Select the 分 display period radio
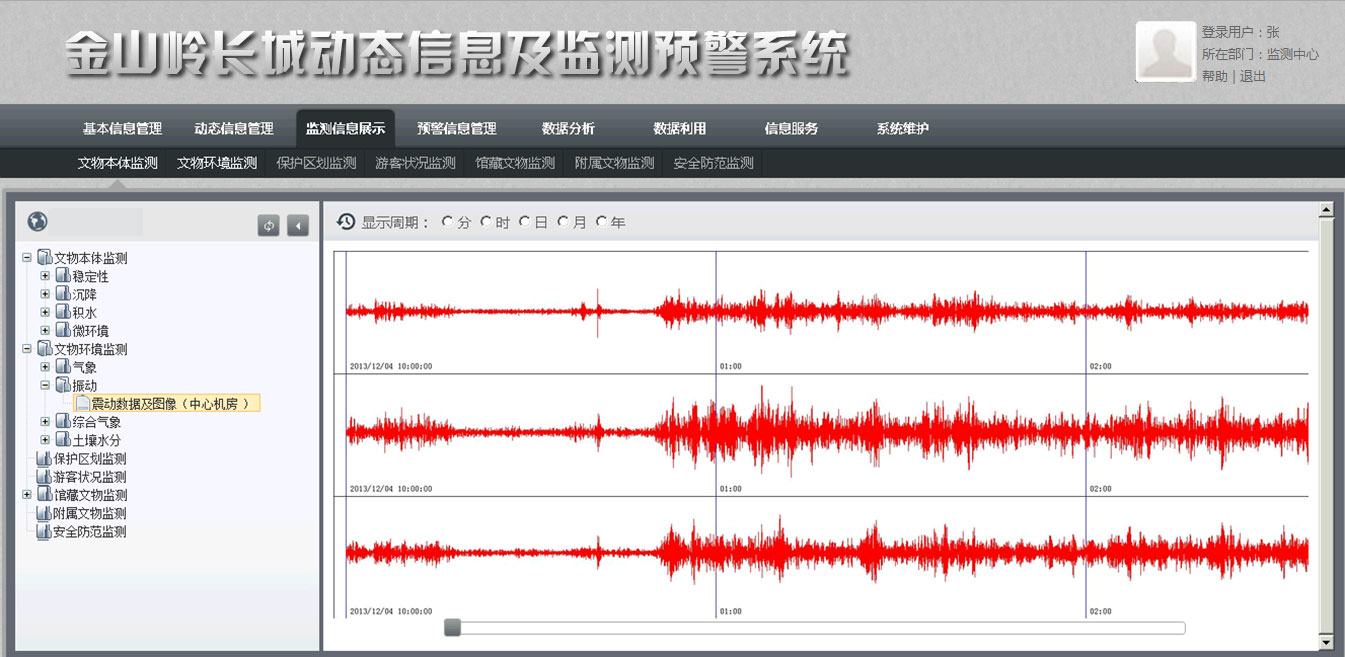This screenshot has height=657, width=1345. [447, 222]
